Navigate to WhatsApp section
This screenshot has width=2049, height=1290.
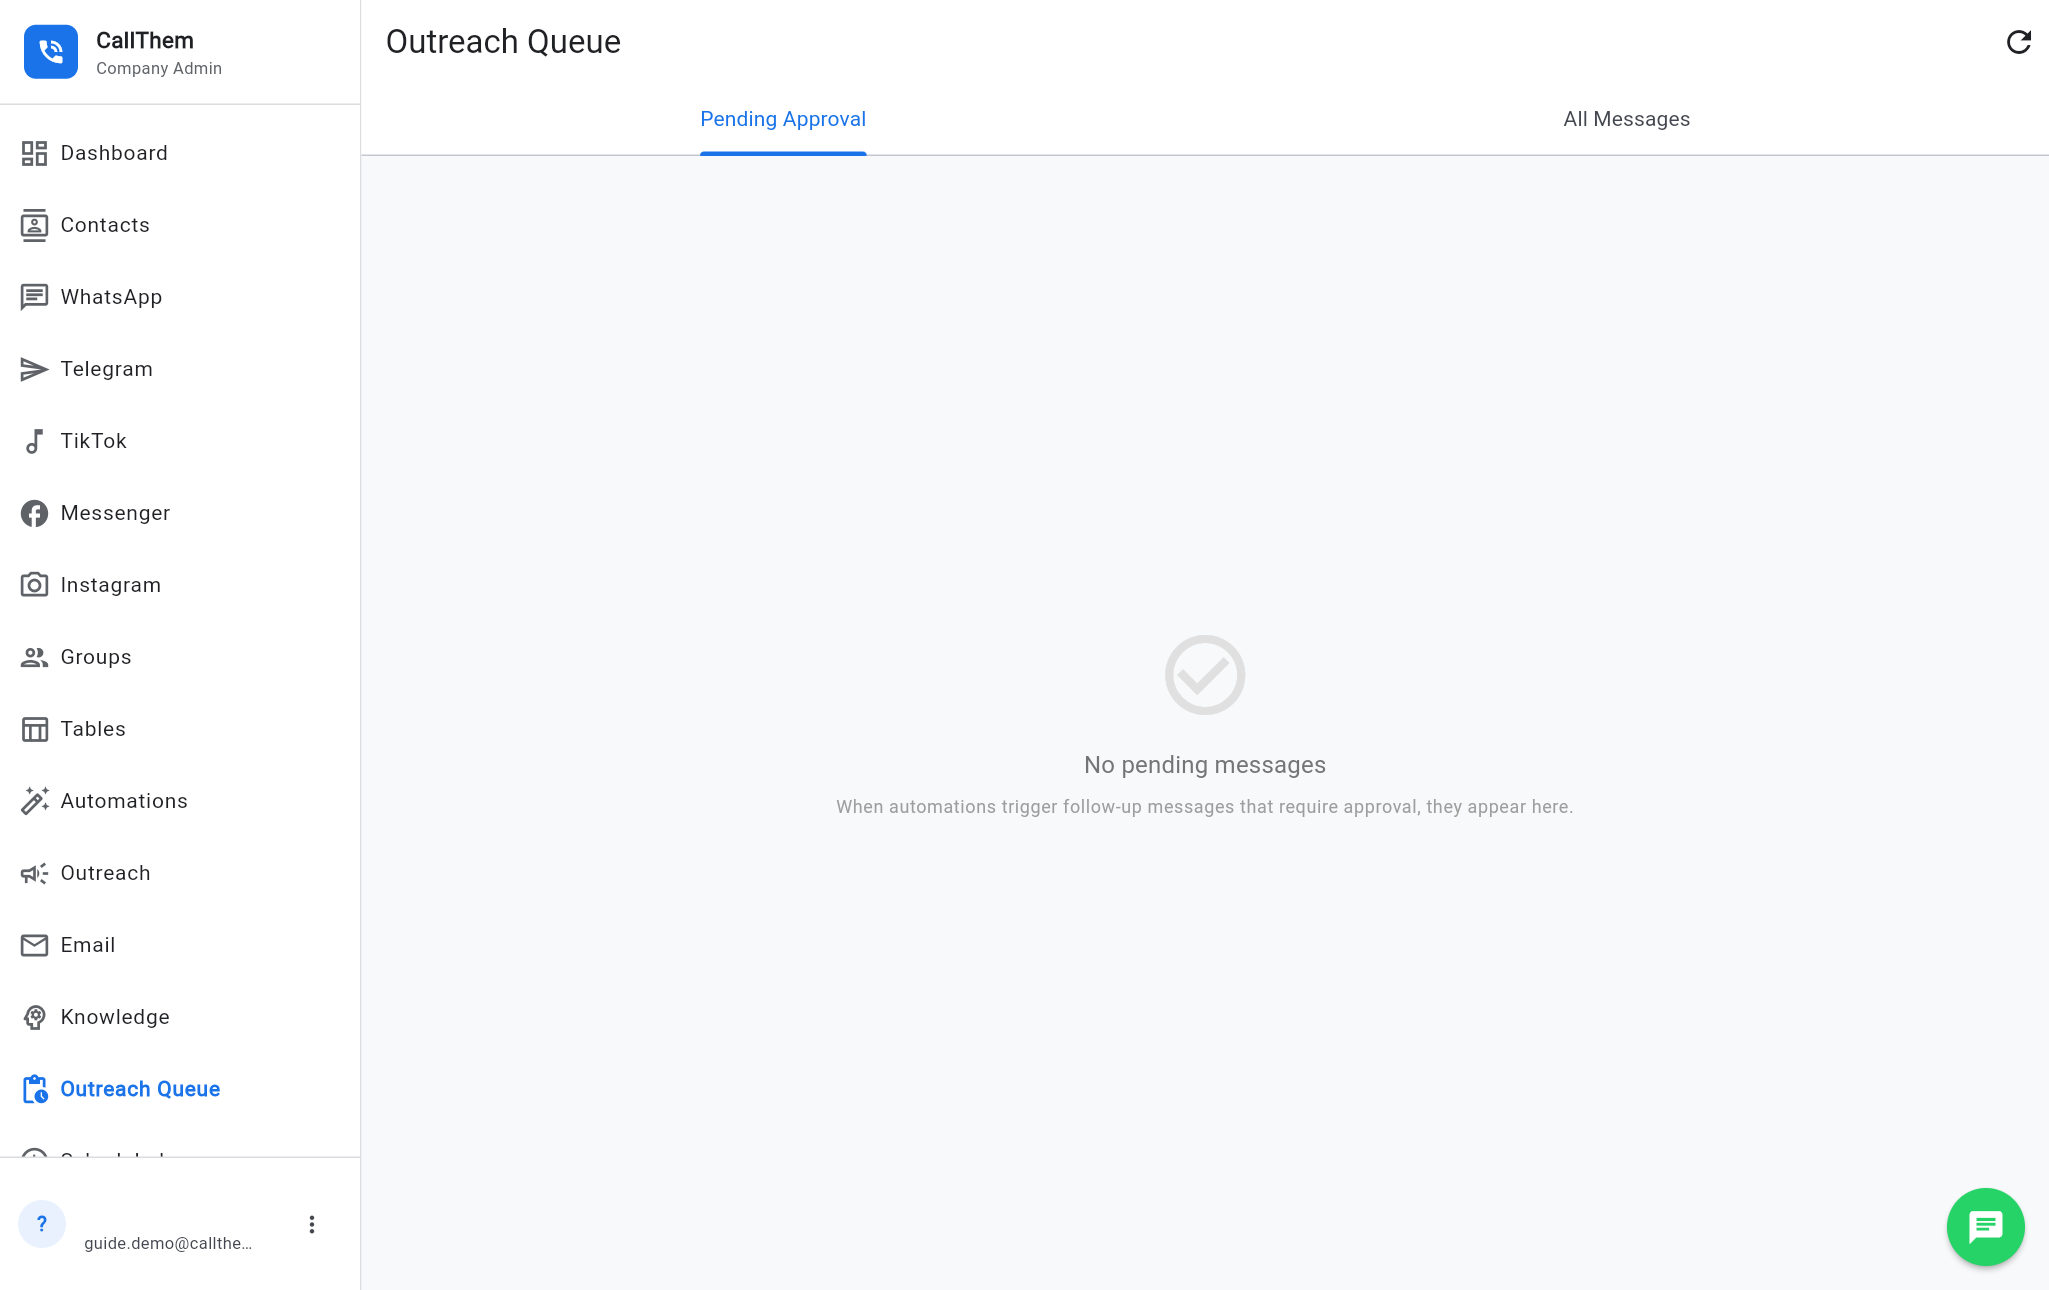[180, 297]
